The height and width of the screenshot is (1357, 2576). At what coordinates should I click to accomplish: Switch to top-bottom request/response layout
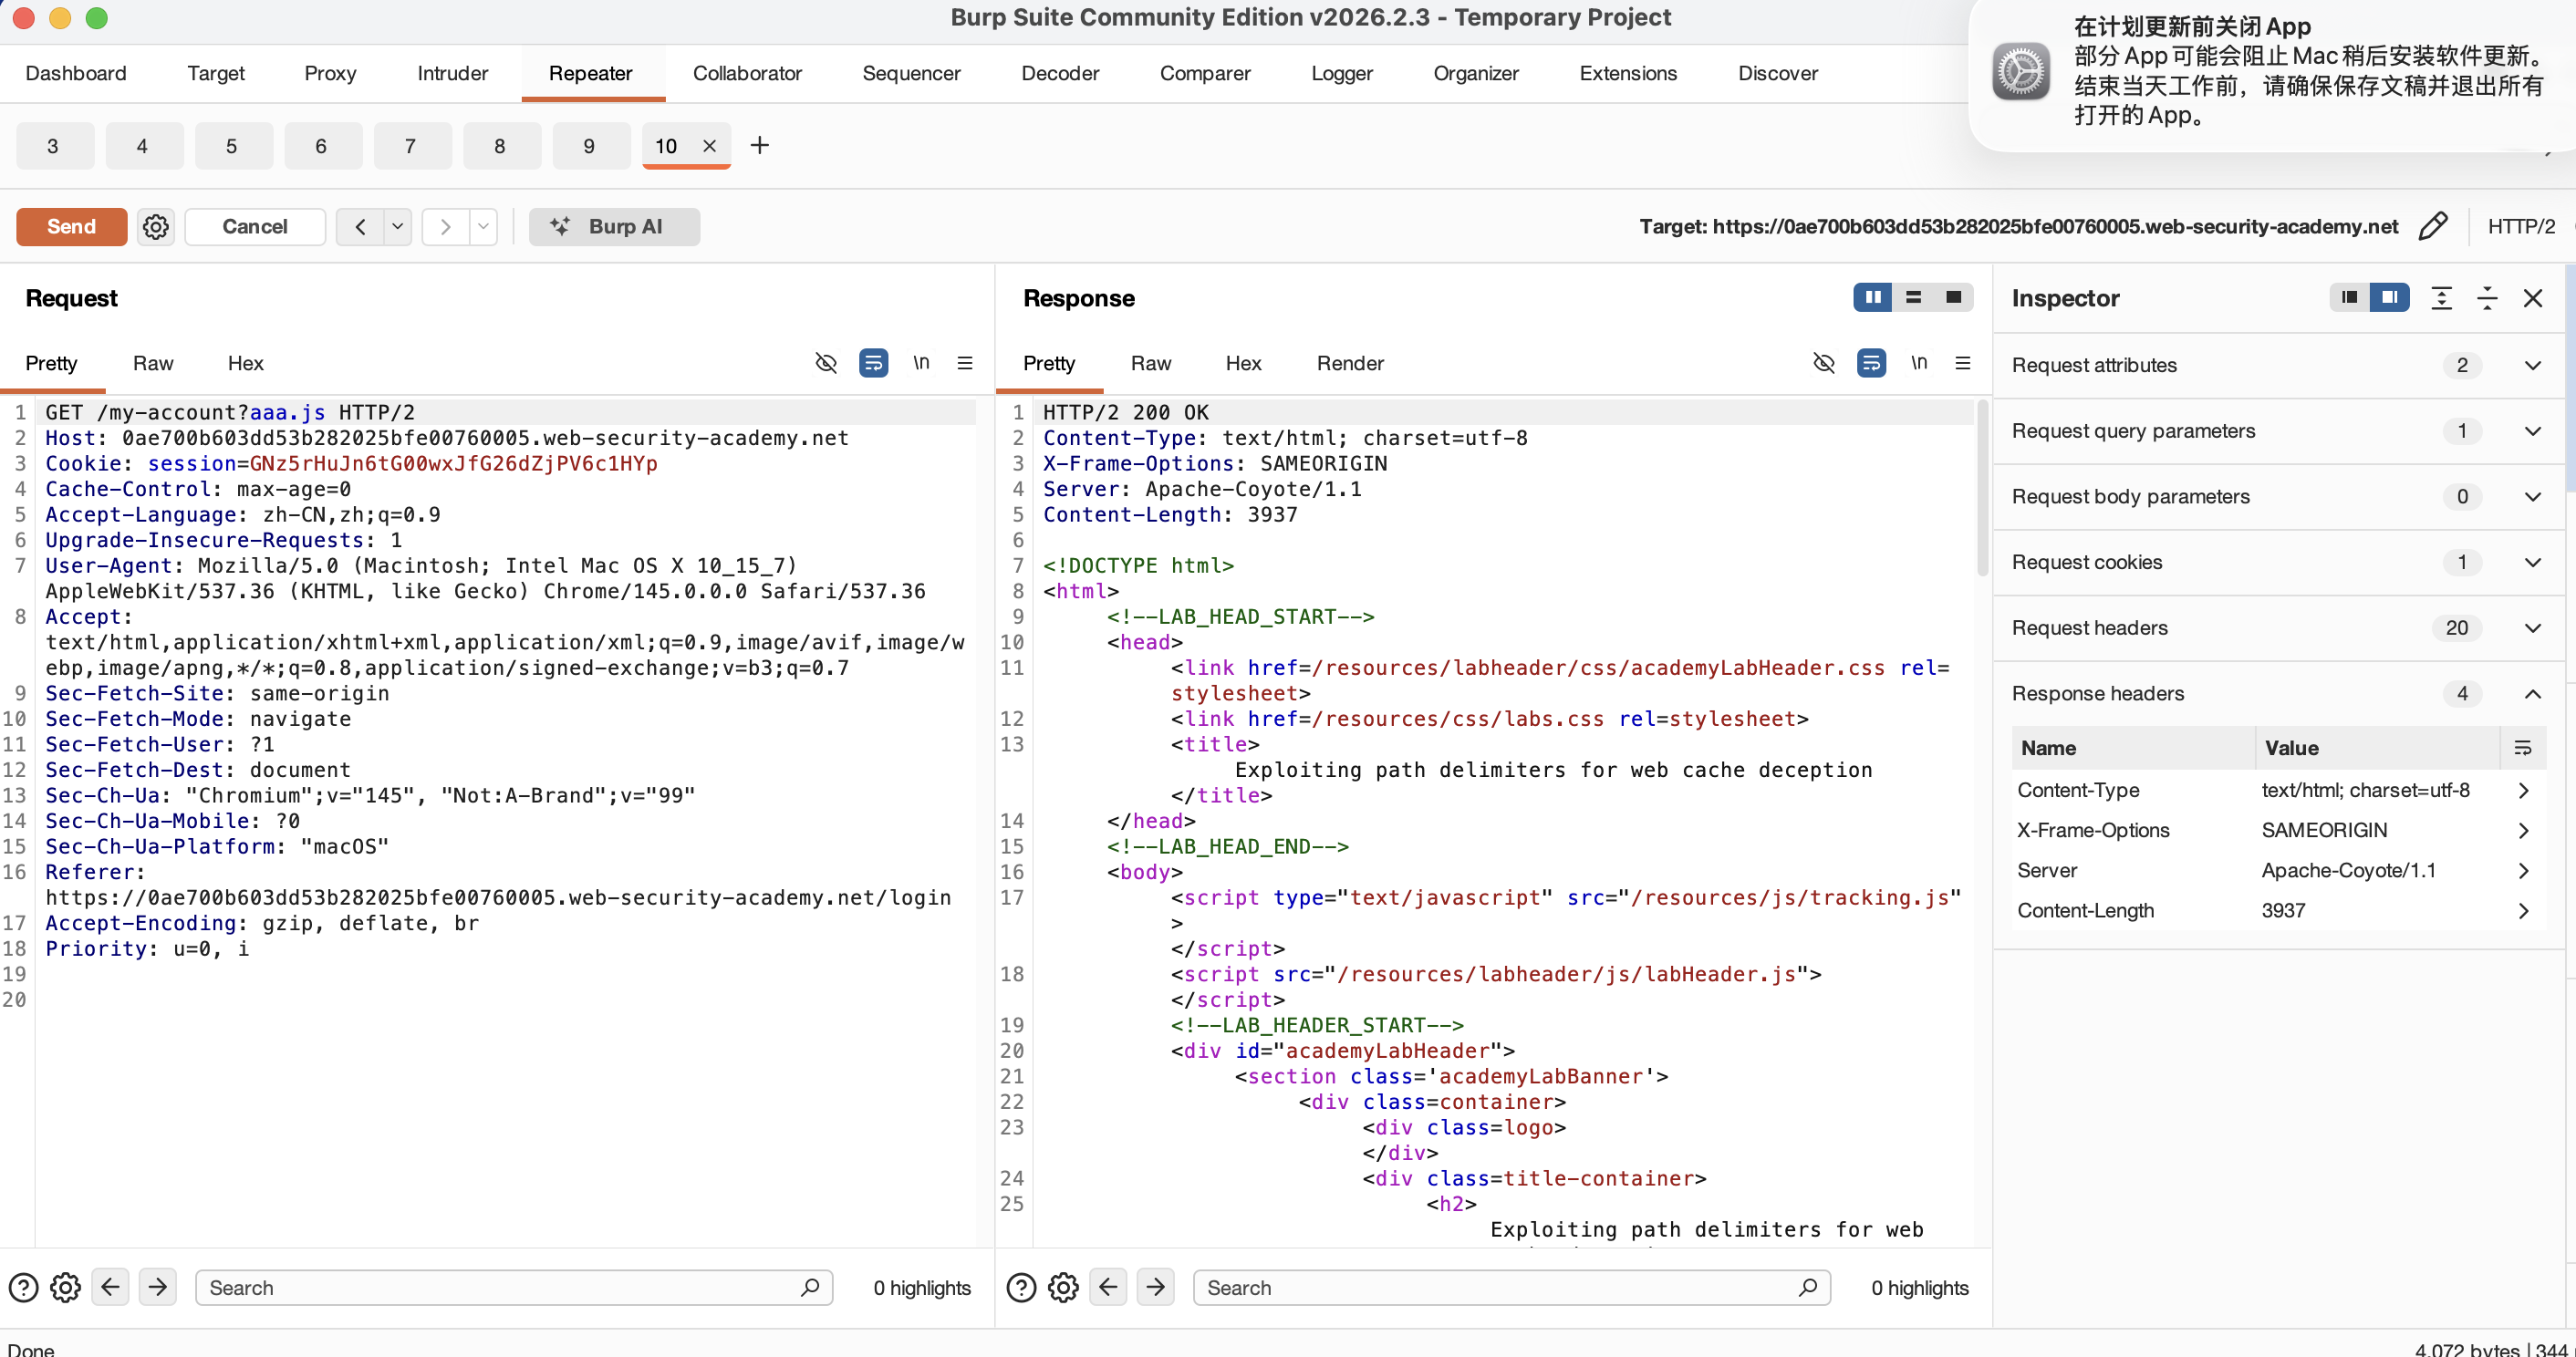(x=1913, y=297)
